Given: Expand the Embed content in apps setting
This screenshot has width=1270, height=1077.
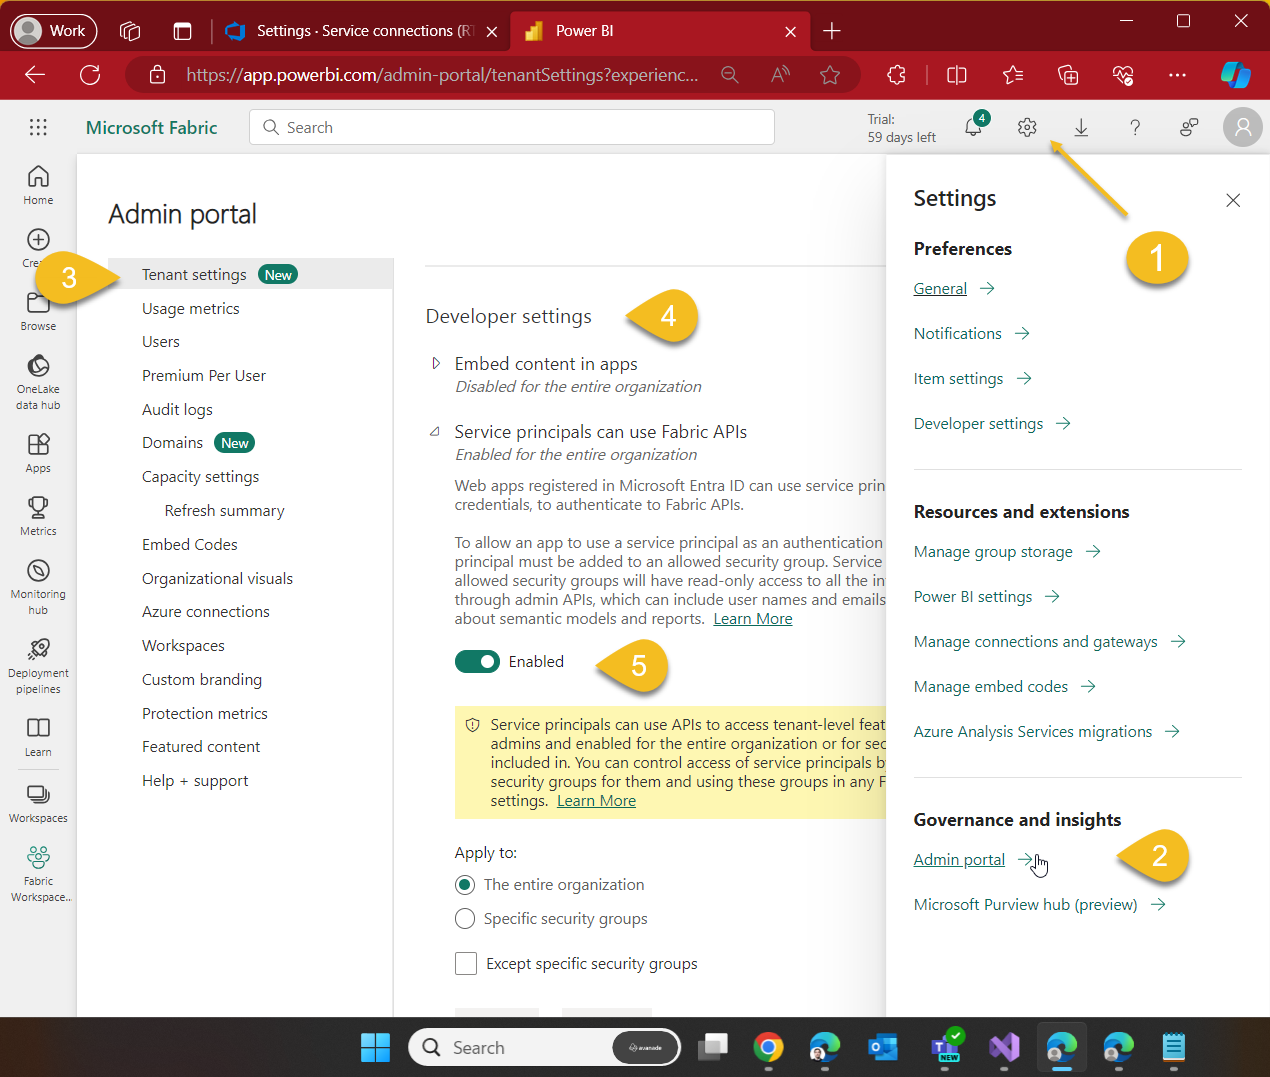Looking at the screenshot, I should click(436, 363).
